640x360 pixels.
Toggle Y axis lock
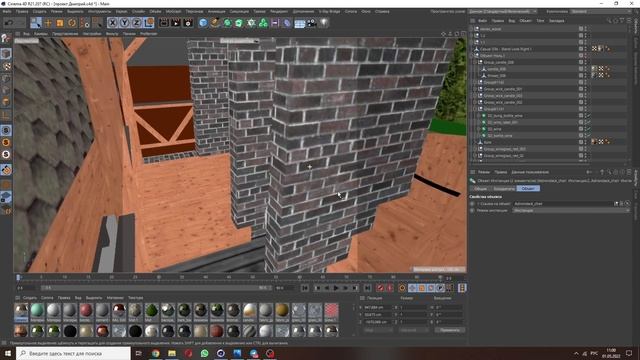click(x=124, y=22)
